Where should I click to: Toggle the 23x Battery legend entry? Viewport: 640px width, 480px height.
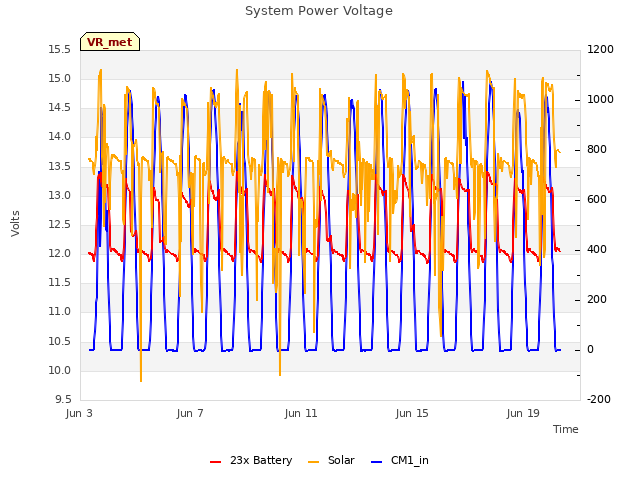coord(251,460)
